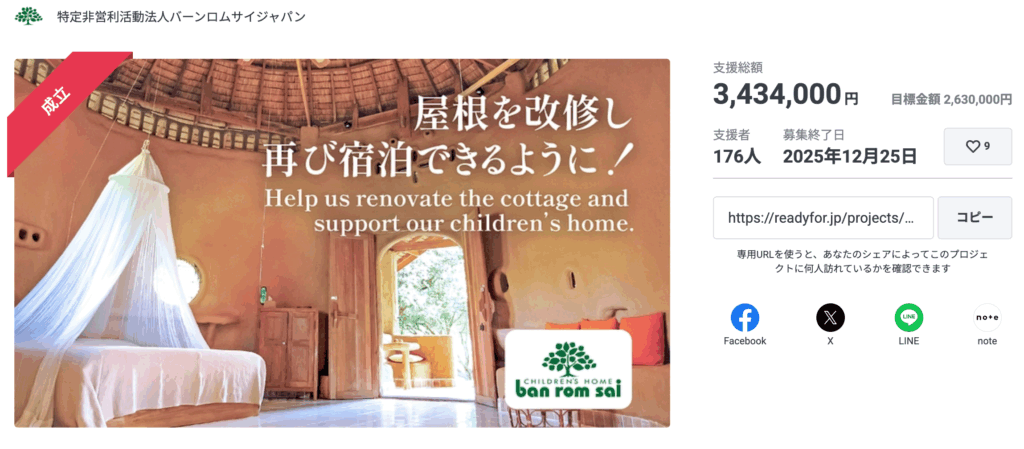Click the 2025年12月25日 end date
The image size is (1024, 449).
click(849, 156)
